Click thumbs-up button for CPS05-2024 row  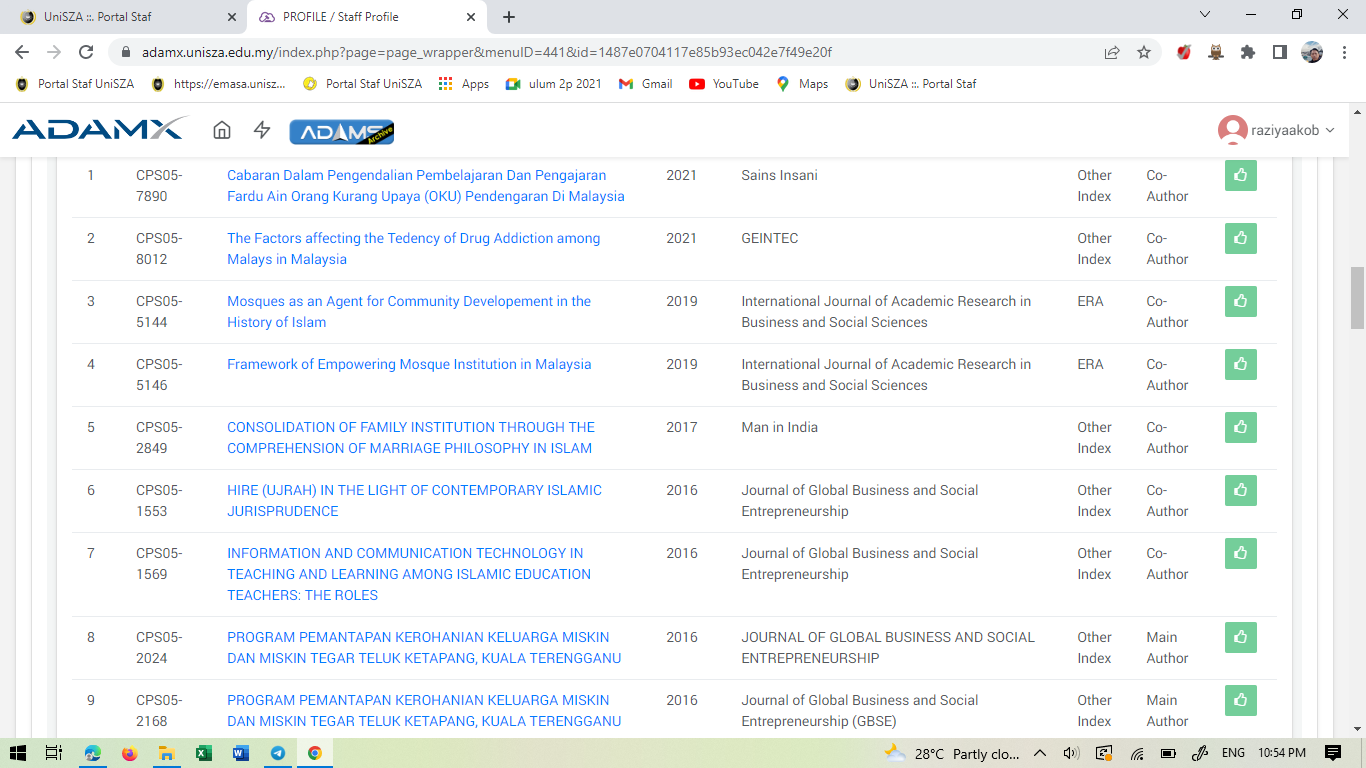tap(1241, 637)
